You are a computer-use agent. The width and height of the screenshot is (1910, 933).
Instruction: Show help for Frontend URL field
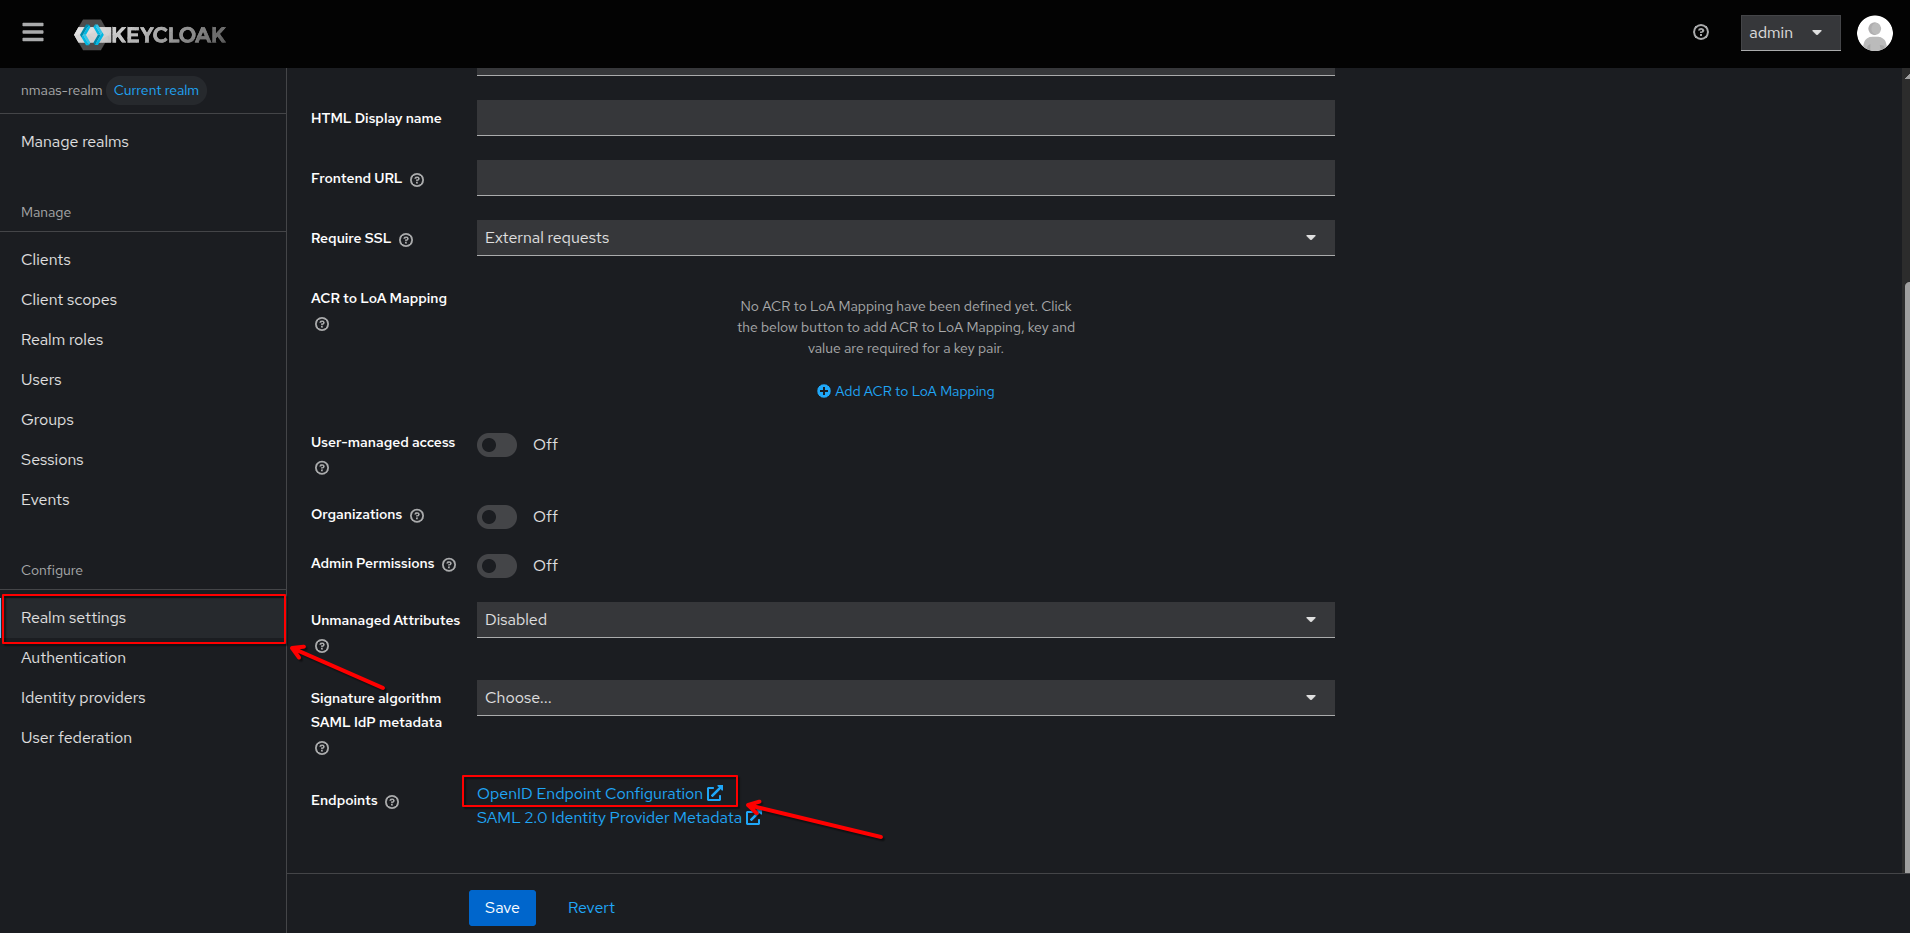[x=417, y=180]
